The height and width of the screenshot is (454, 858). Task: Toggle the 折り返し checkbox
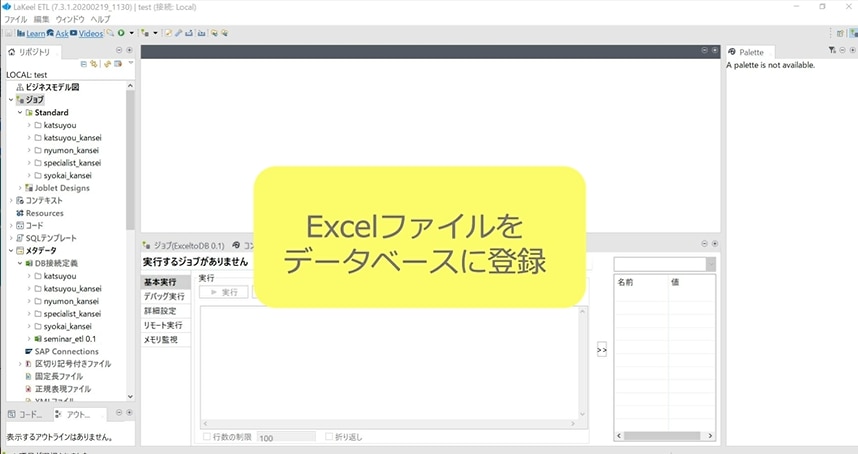click(329, 437)
